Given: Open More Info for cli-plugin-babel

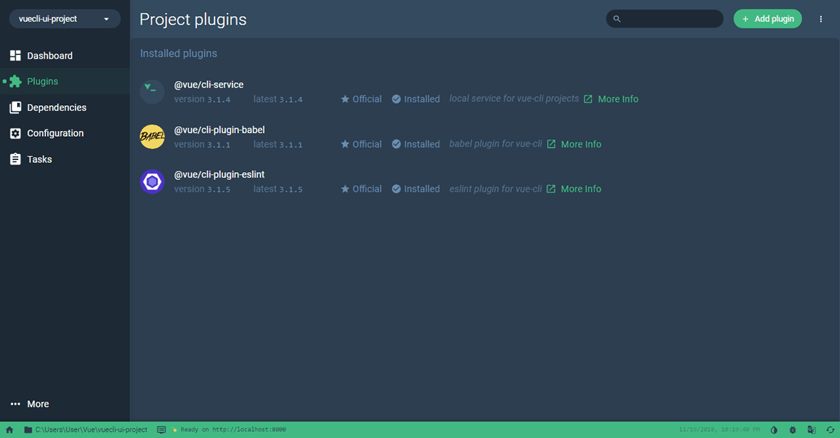Looking at the screenshot, I should (x=581, y=144).
